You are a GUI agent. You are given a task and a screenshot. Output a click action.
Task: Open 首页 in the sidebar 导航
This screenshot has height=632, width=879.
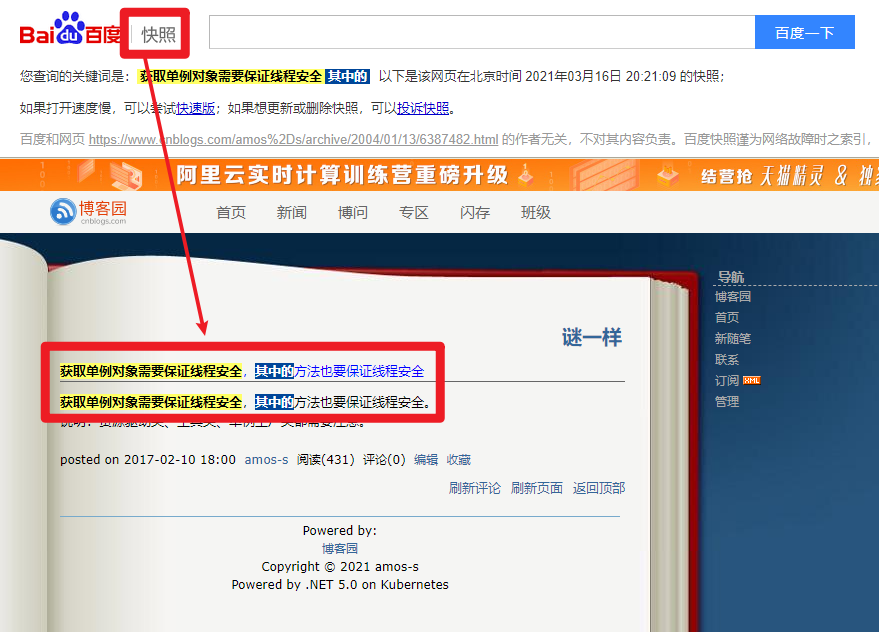click(x=727, y=317)
